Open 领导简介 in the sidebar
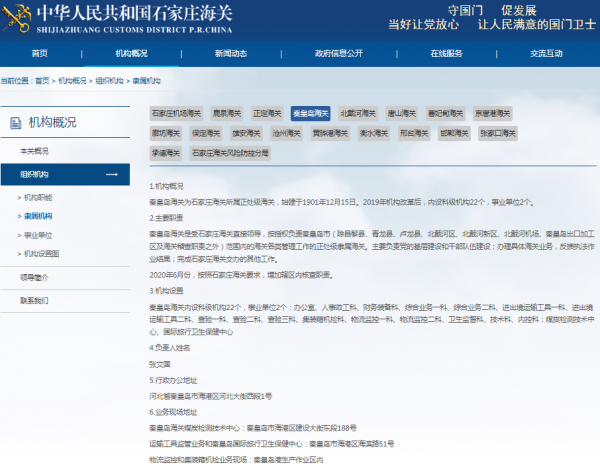600x471 pixels. [34, 277]
